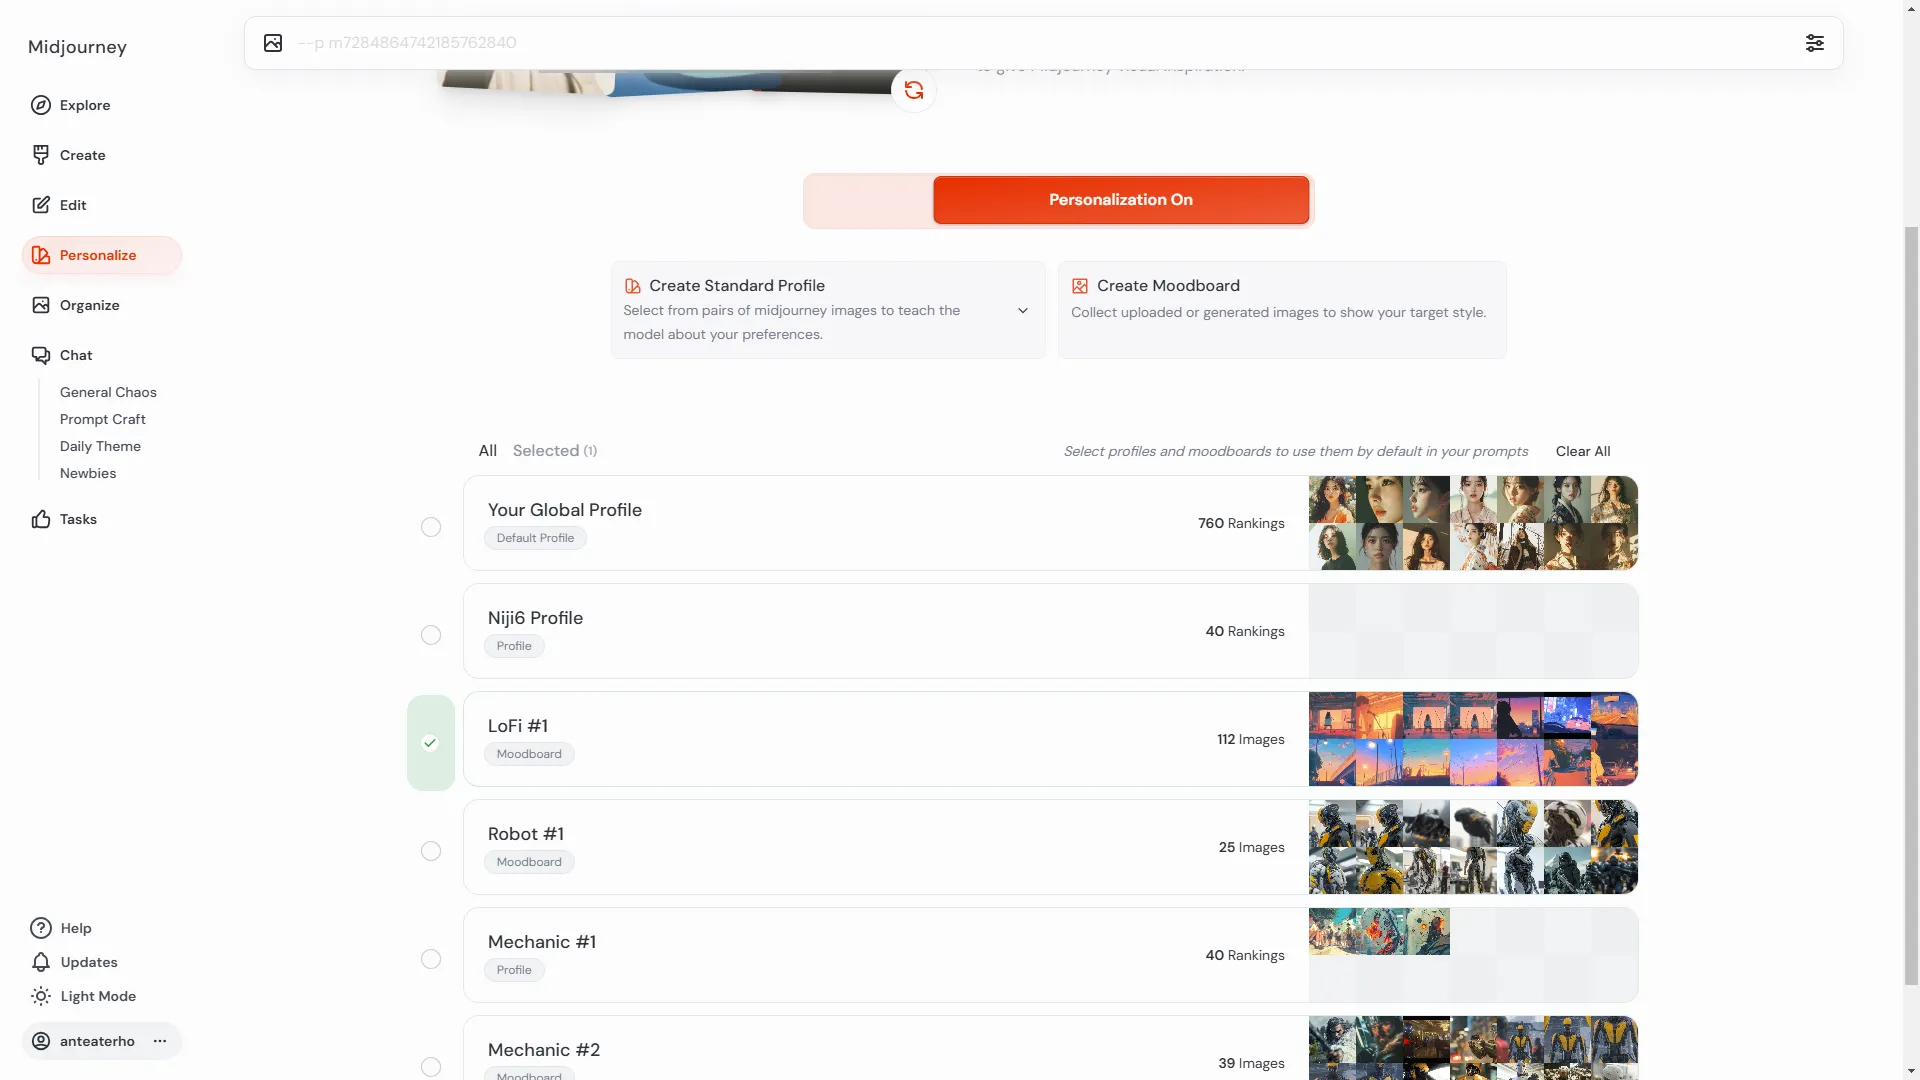Viewport: 1920px width, 1080px height.
Task: Click the orange refresh icon
Action: [914, 91]
